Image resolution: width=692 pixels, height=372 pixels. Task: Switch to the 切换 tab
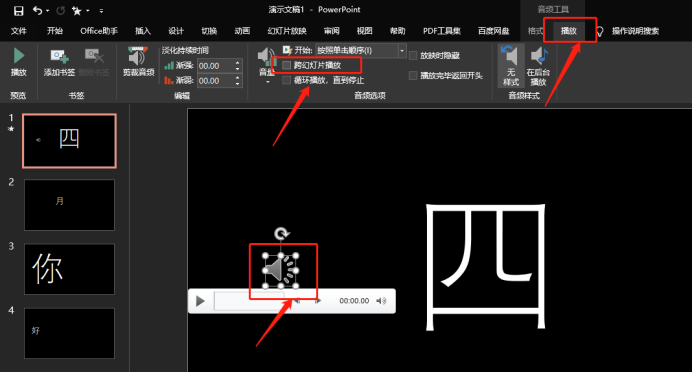click(x=209, y=31)
